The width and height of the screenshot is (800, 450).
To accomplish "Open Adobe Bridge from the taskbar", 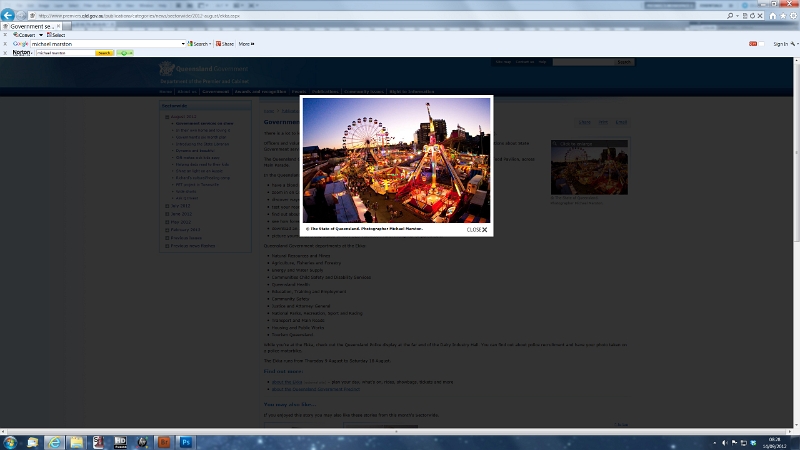I will coord(164,442).
